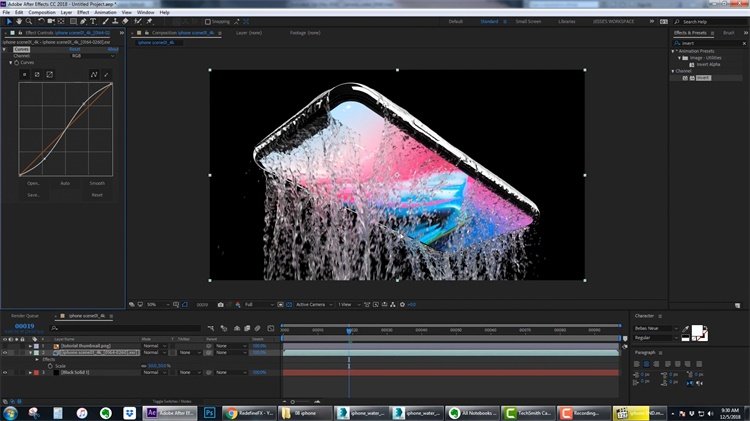Viewport: 750px width, 421px height.
Task: Toggle region of interest button in viewer
Action: [x=281, y=304]
